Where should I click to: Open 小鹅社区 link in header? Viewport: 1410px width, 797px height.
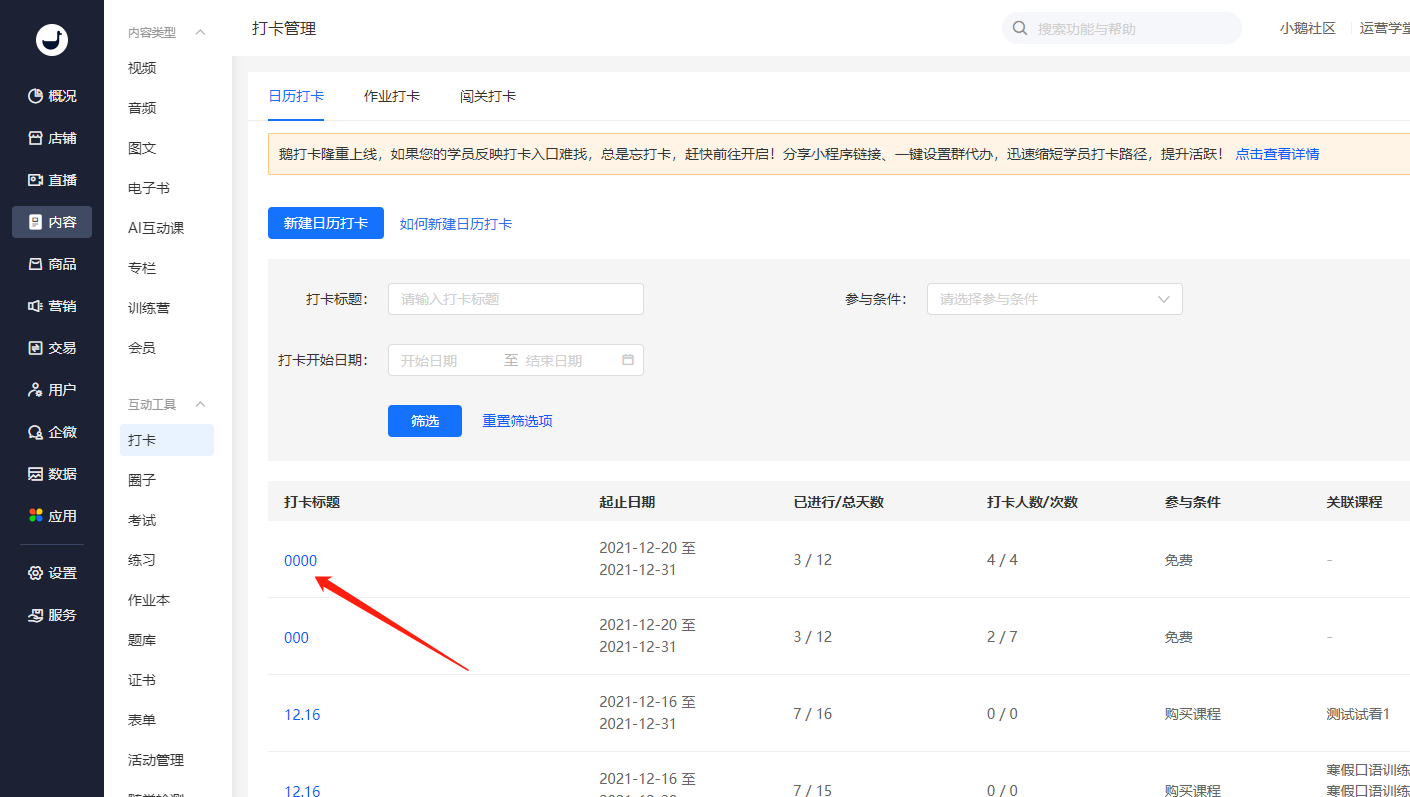[x=1307, y=28]
